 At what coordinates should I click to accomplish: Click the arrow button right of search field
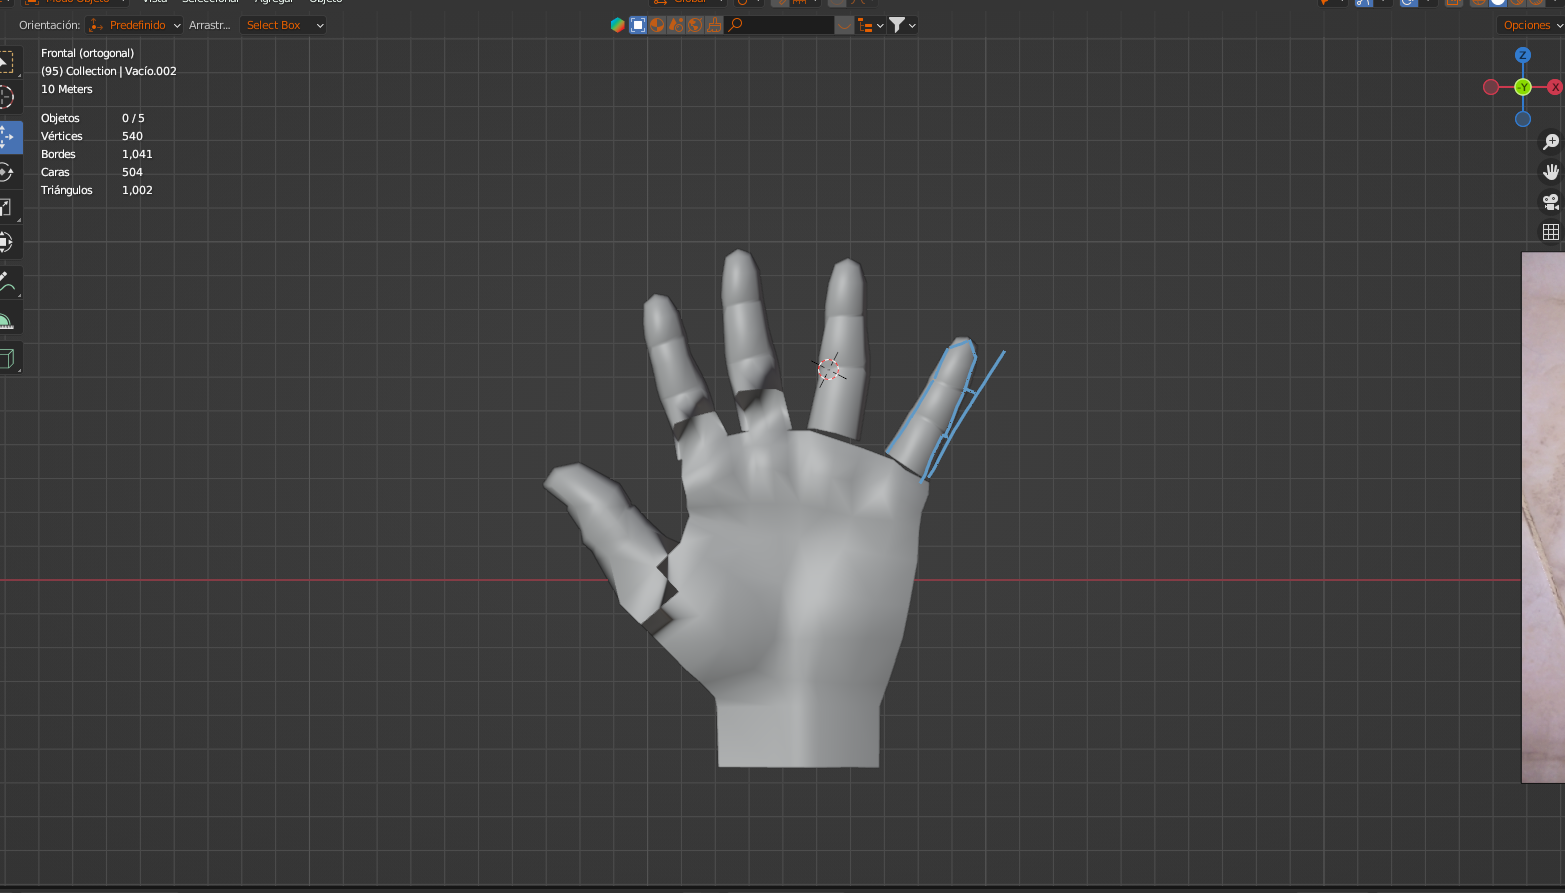pos(845,25)
